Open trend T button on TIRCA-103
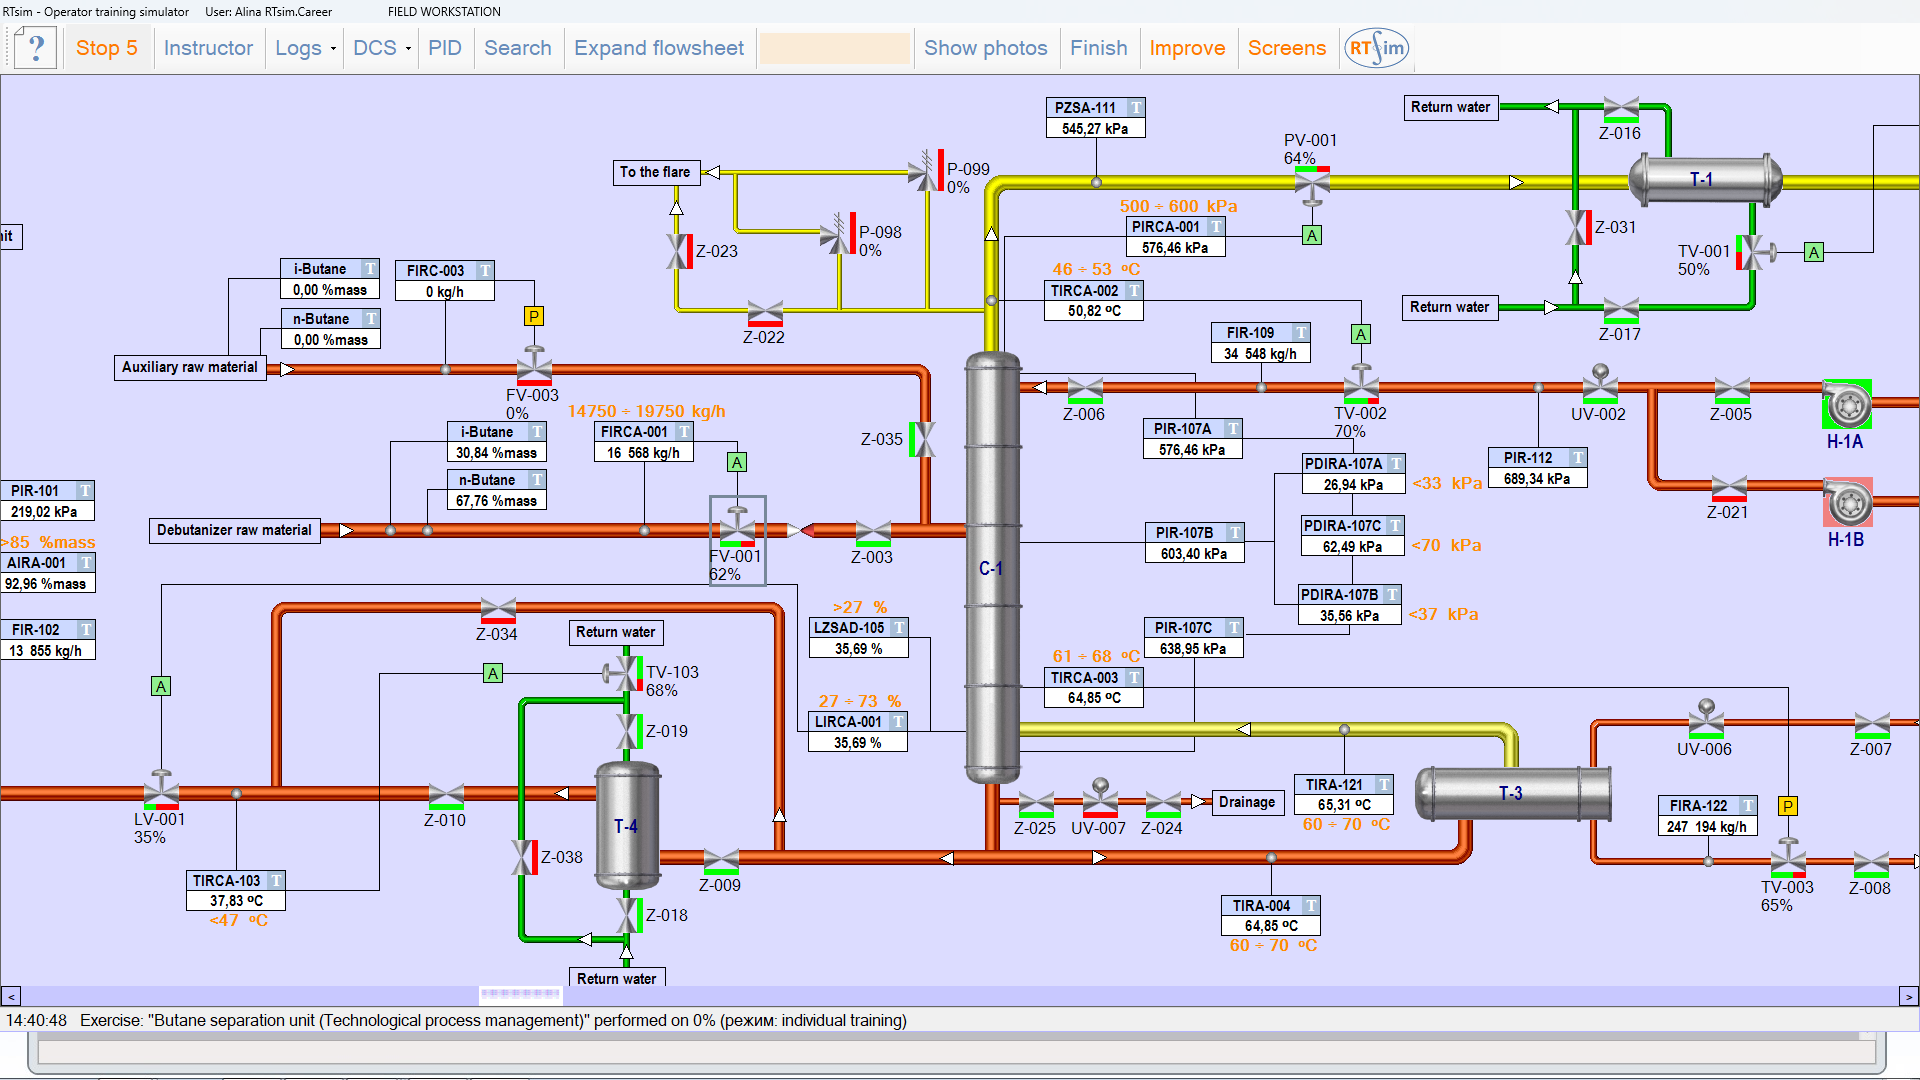 click(x=276, y=881)
